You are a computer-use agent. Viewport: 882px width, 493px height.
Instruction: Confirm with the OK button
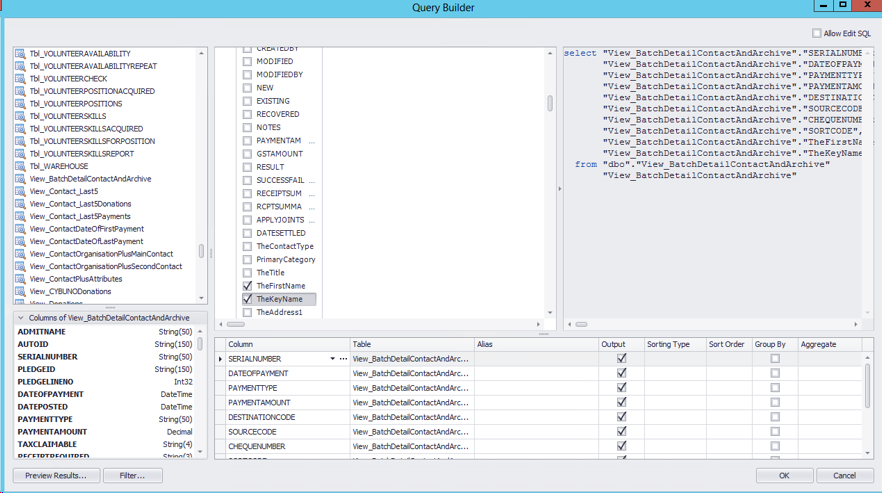coord(784,476)
